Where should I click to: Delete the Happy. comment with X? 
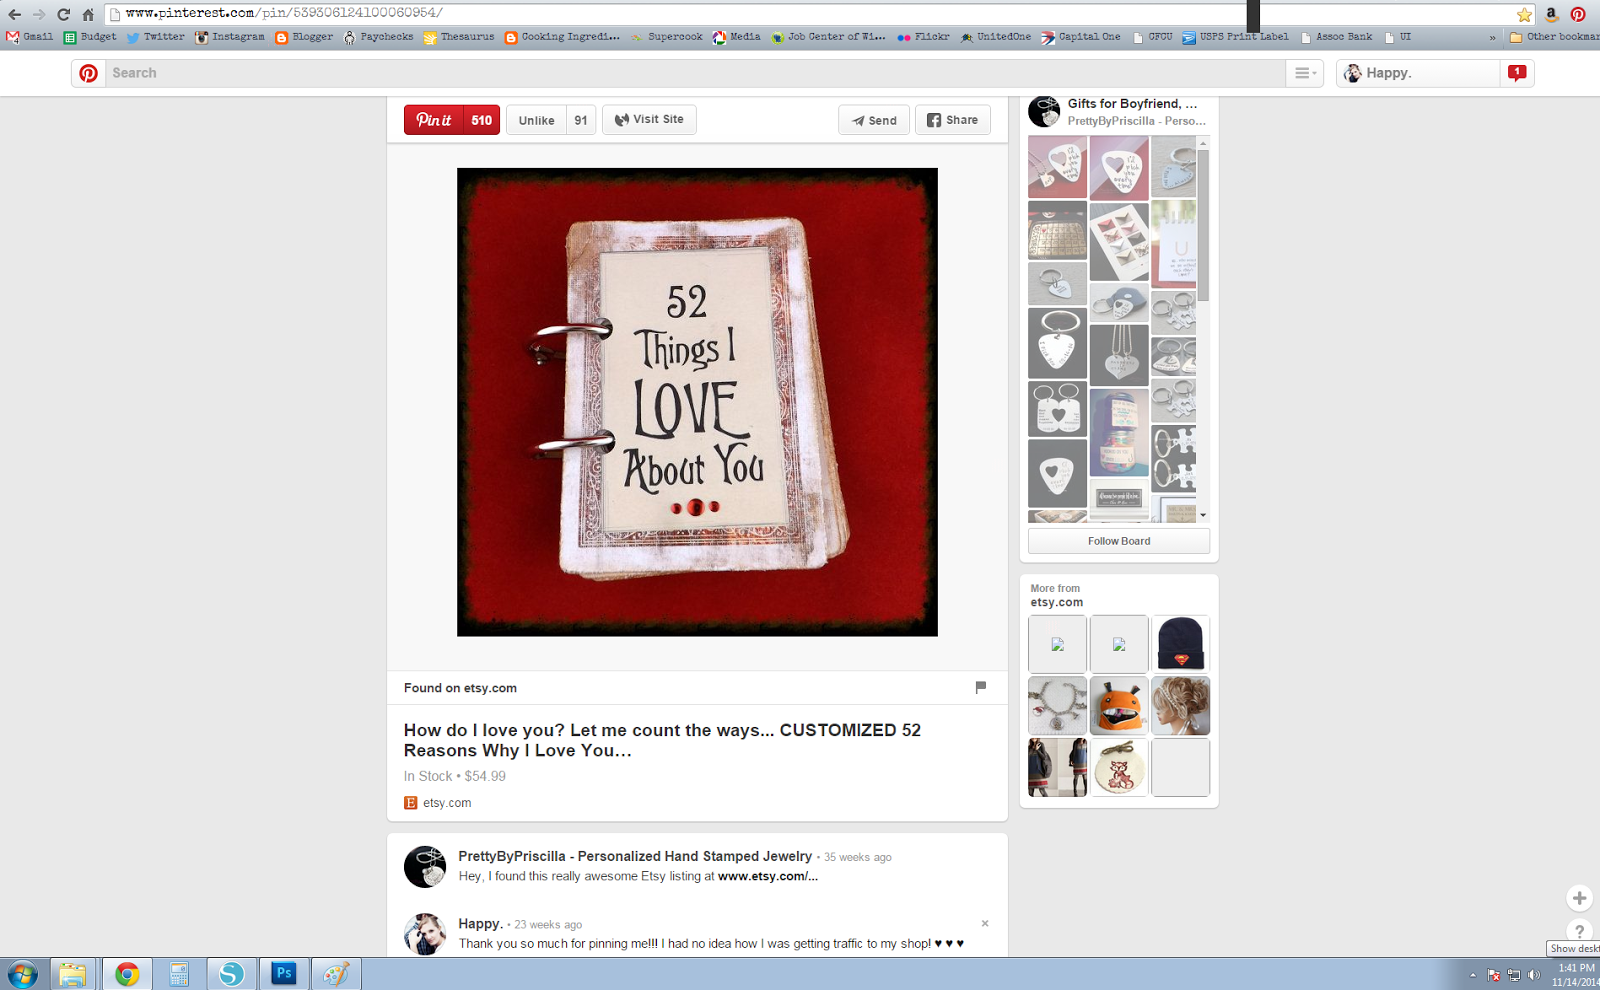985,923
